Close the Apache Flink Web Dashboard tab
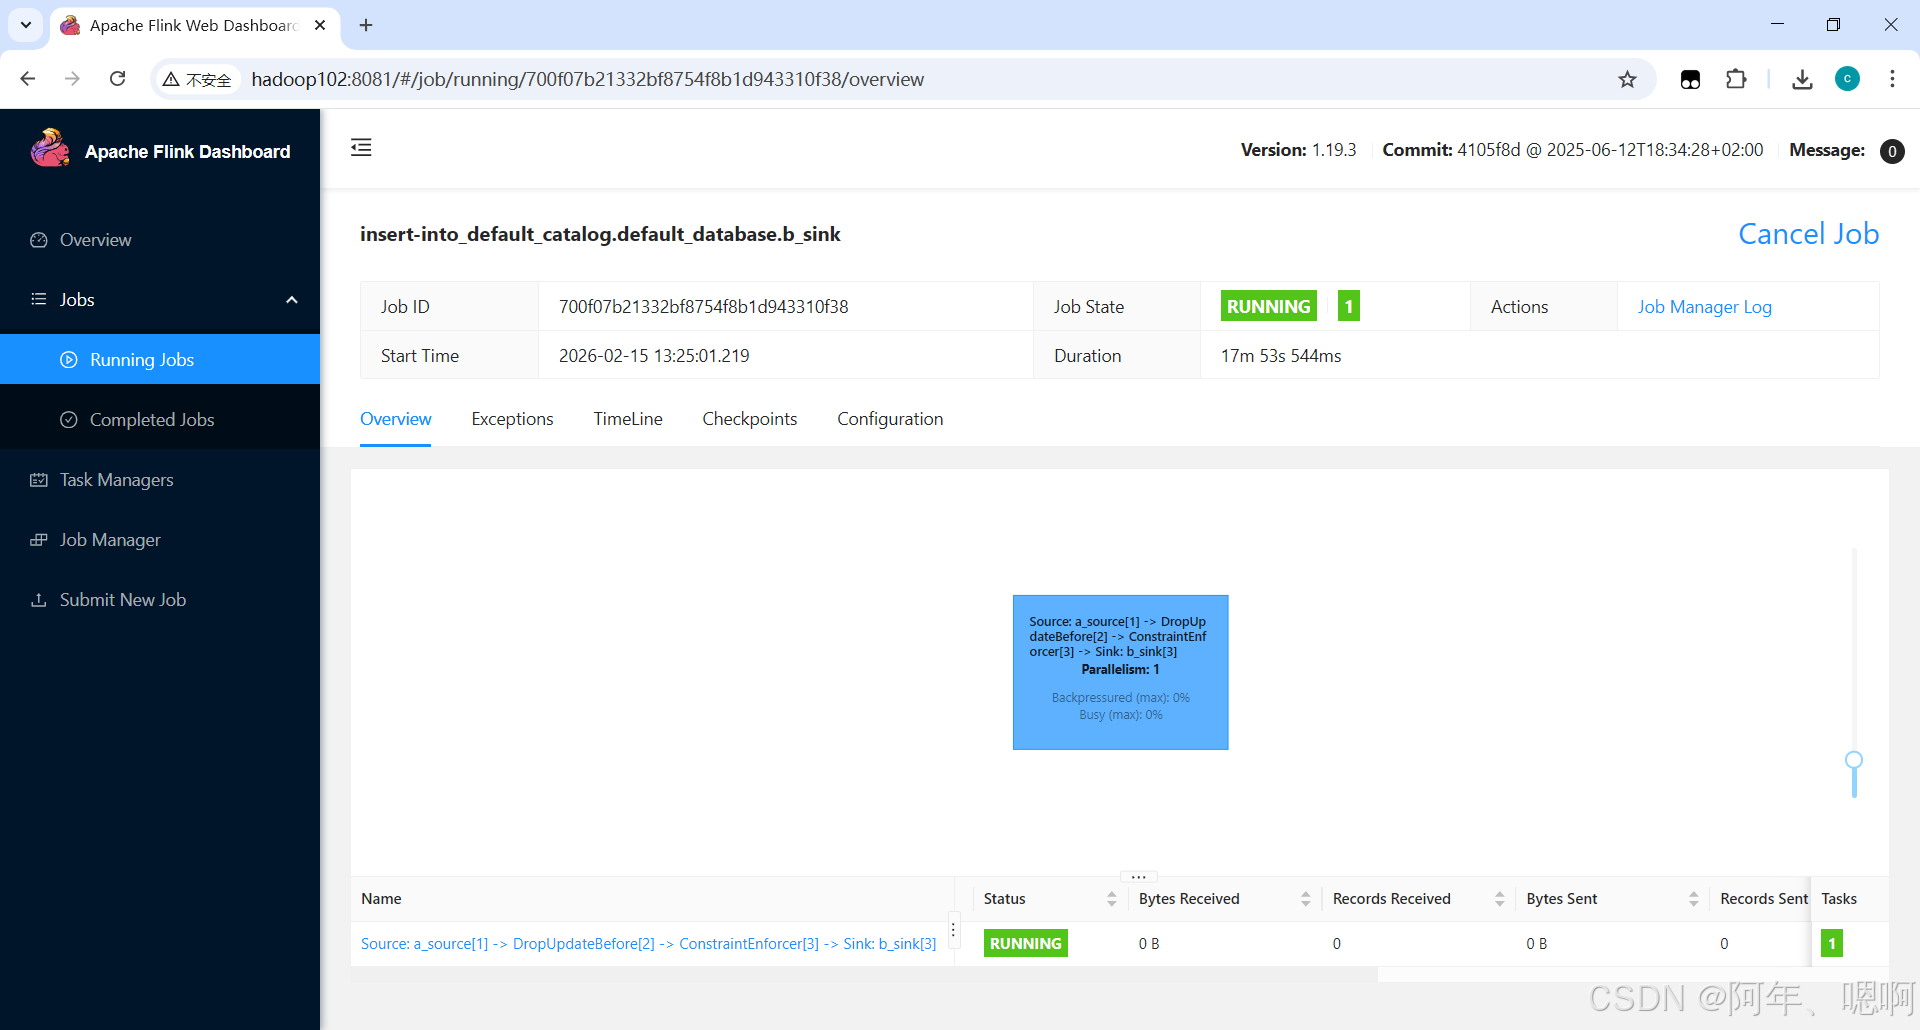The width and height of the screenshot is (1920, 1030). [320, 25]
